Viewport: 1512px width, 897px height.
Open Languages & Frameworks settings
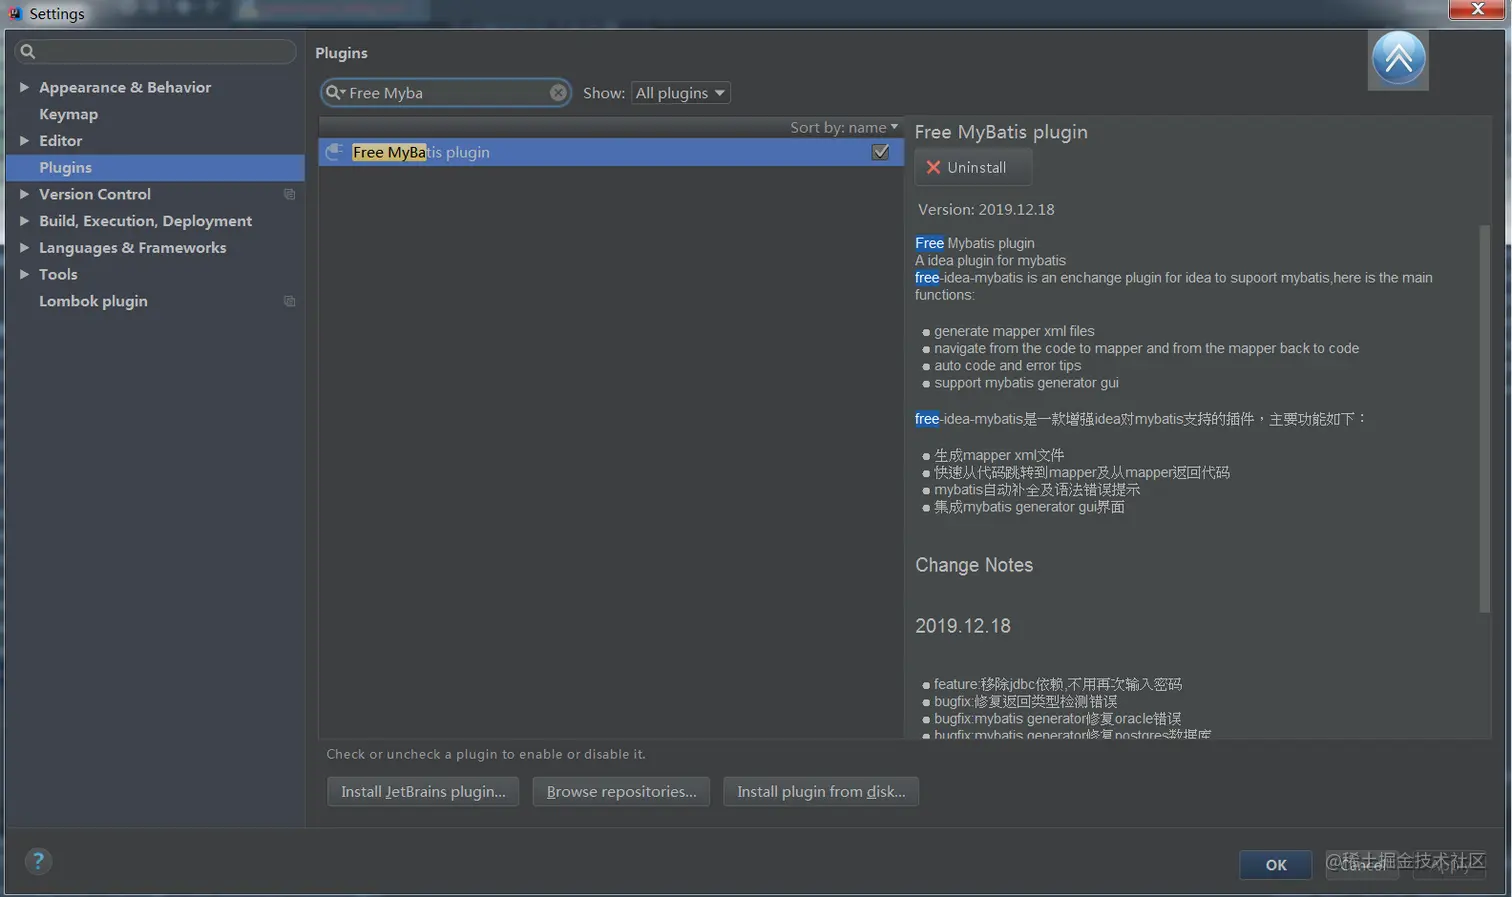132,247
